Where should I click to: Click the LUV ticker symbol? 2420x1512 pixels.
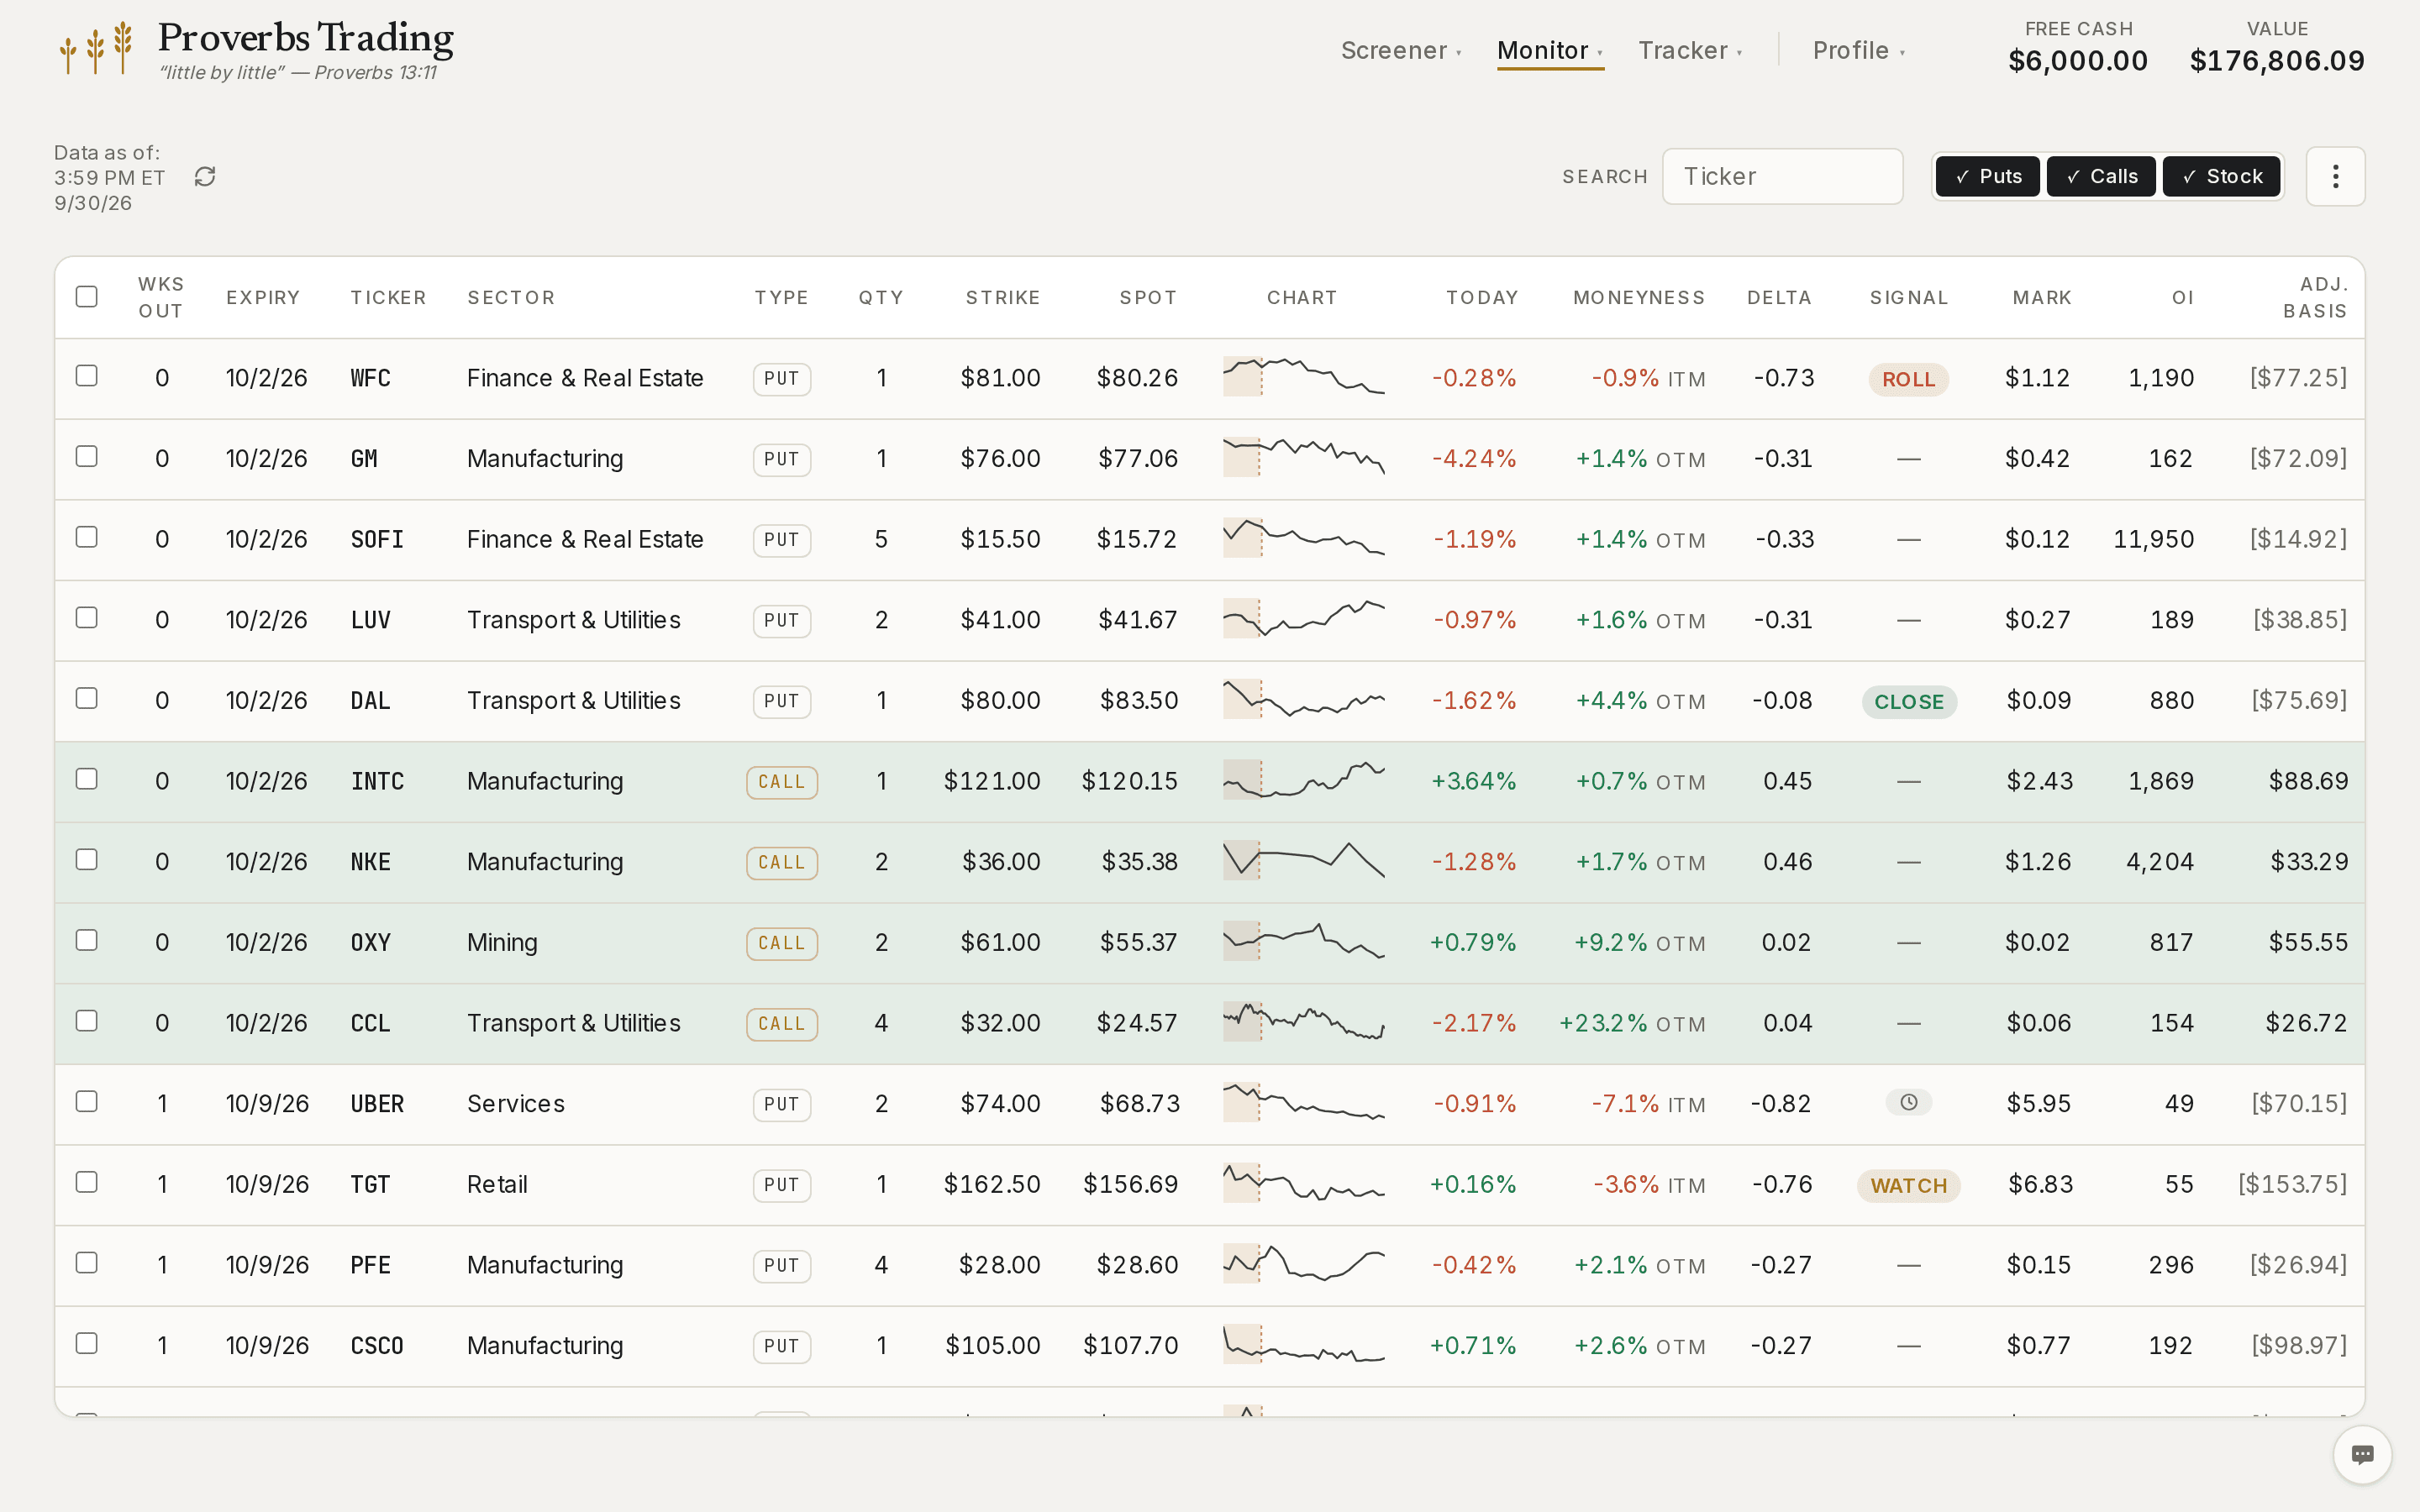370,620
